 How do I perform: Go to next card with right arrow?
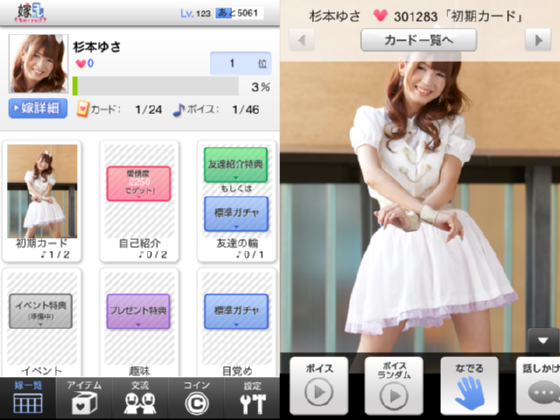tap(538, 40)
